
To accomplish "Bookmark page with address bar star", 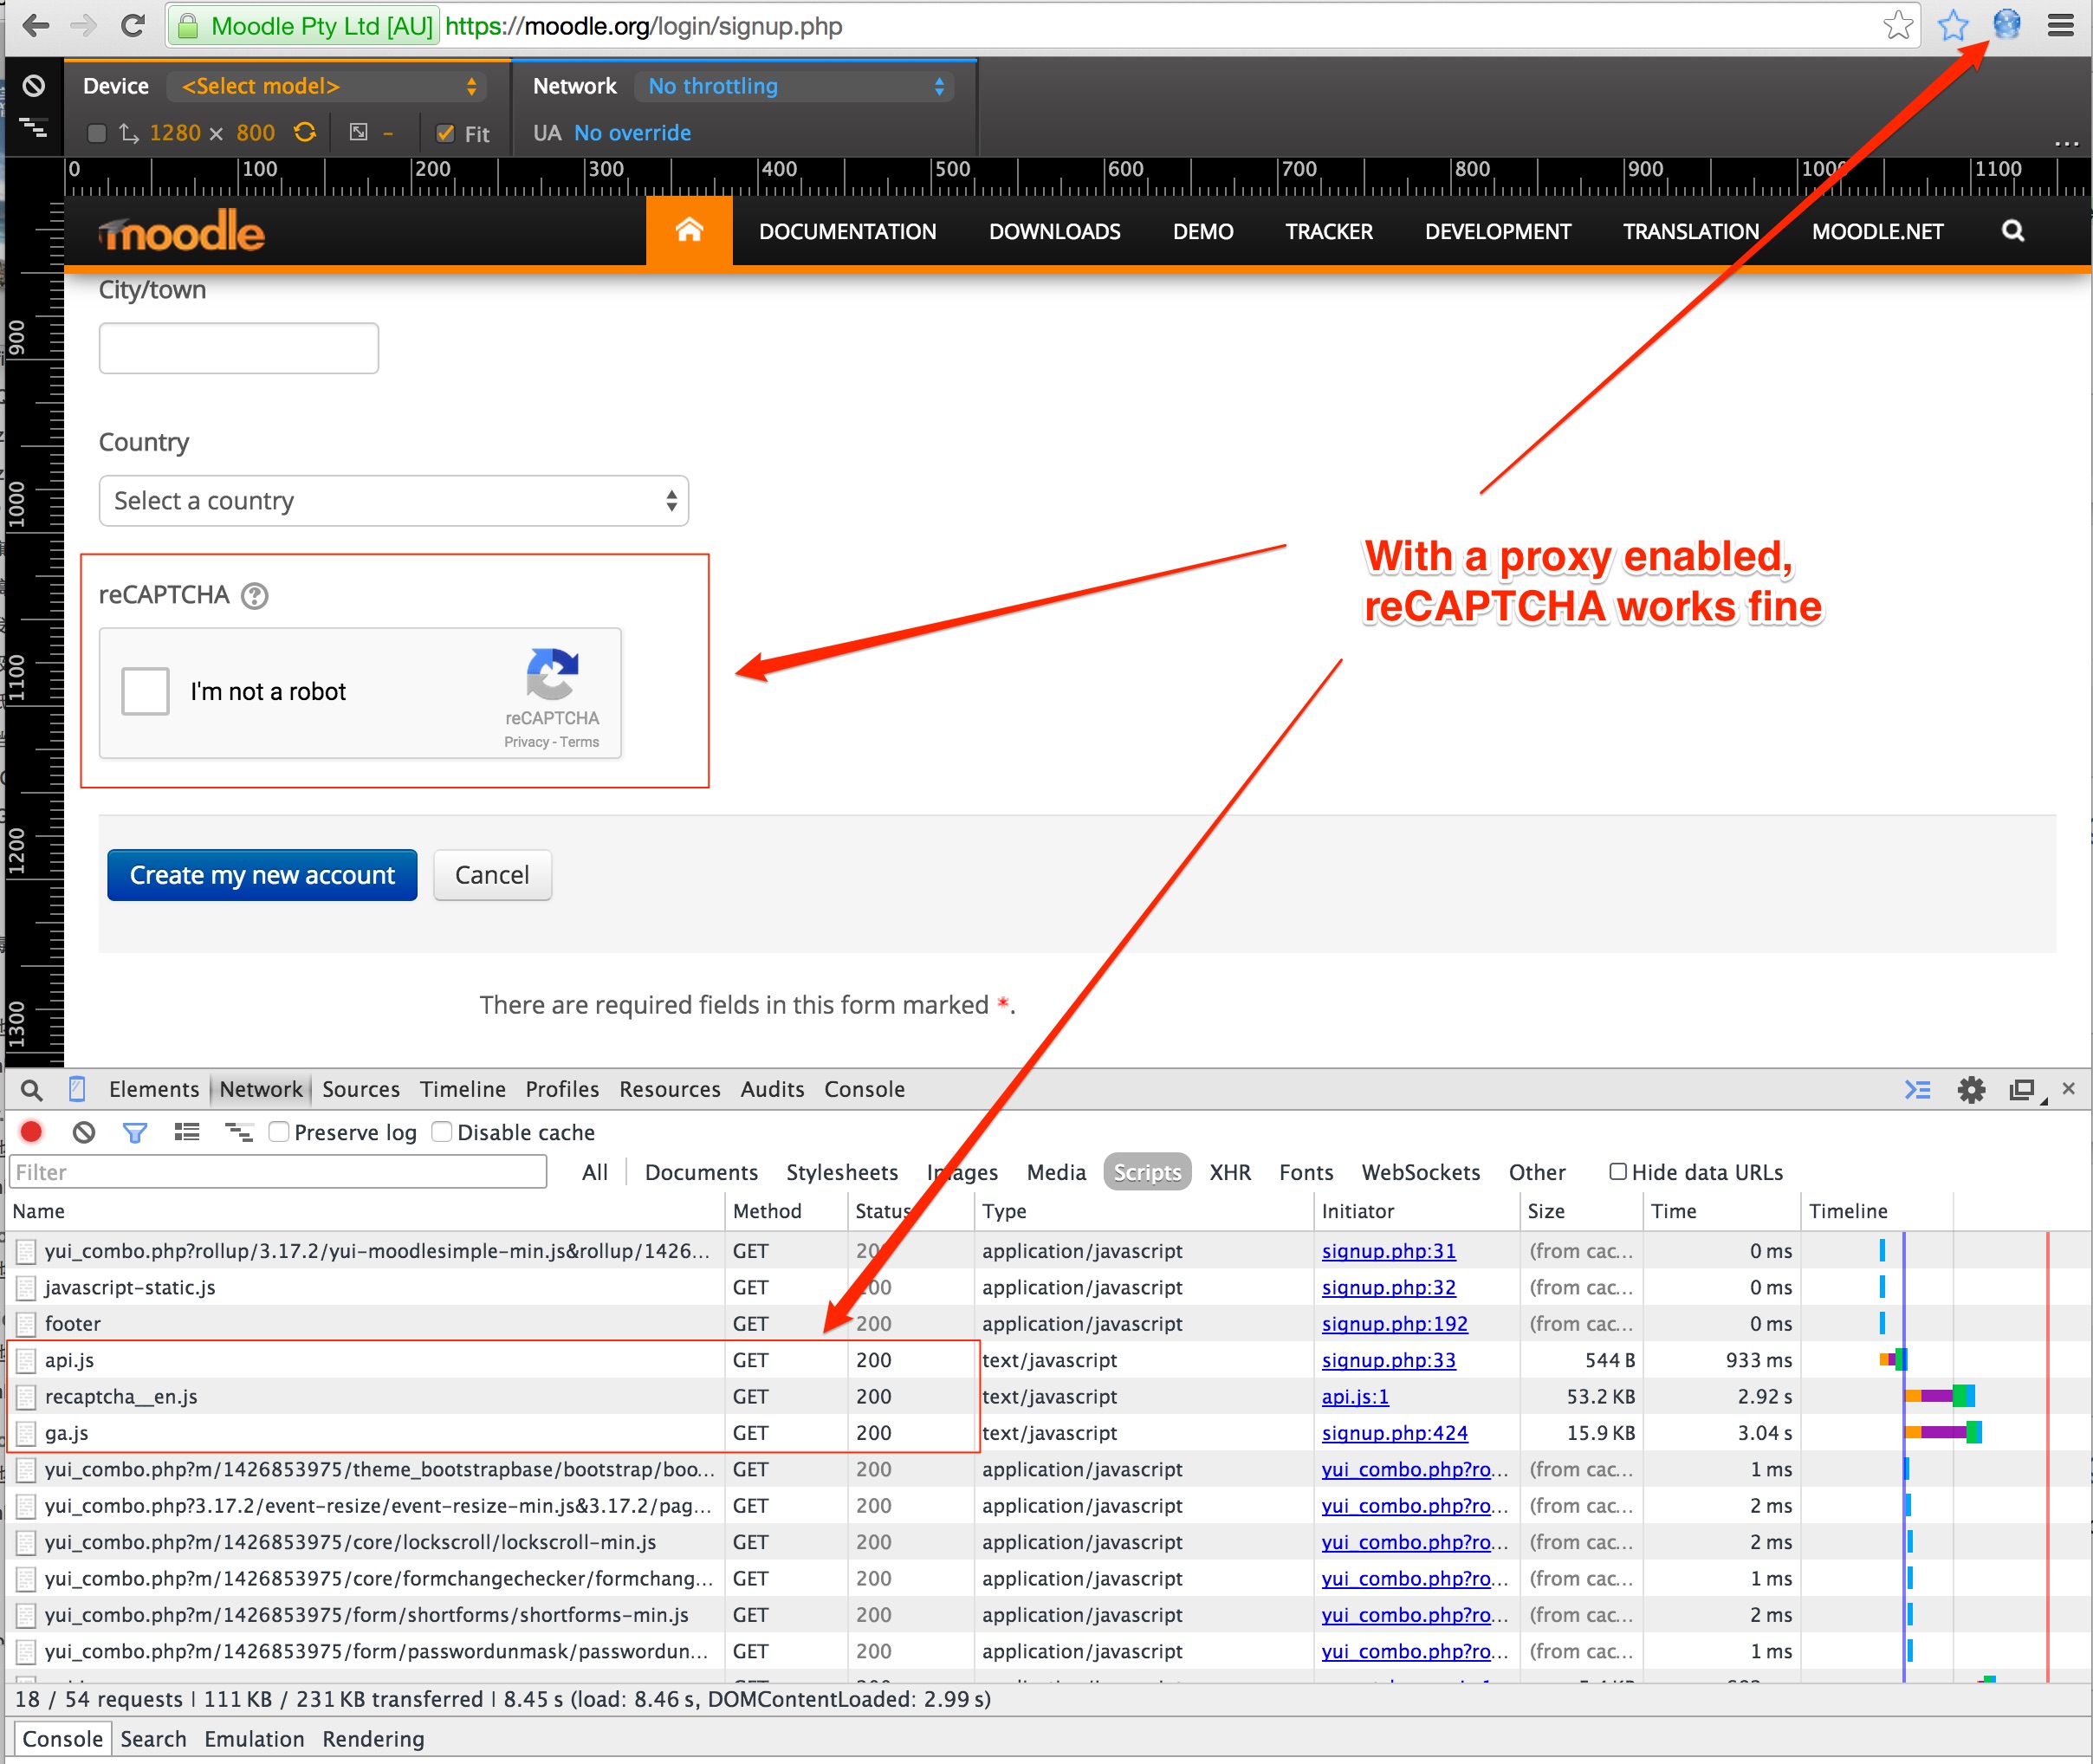I will [x=1897, y=25].
